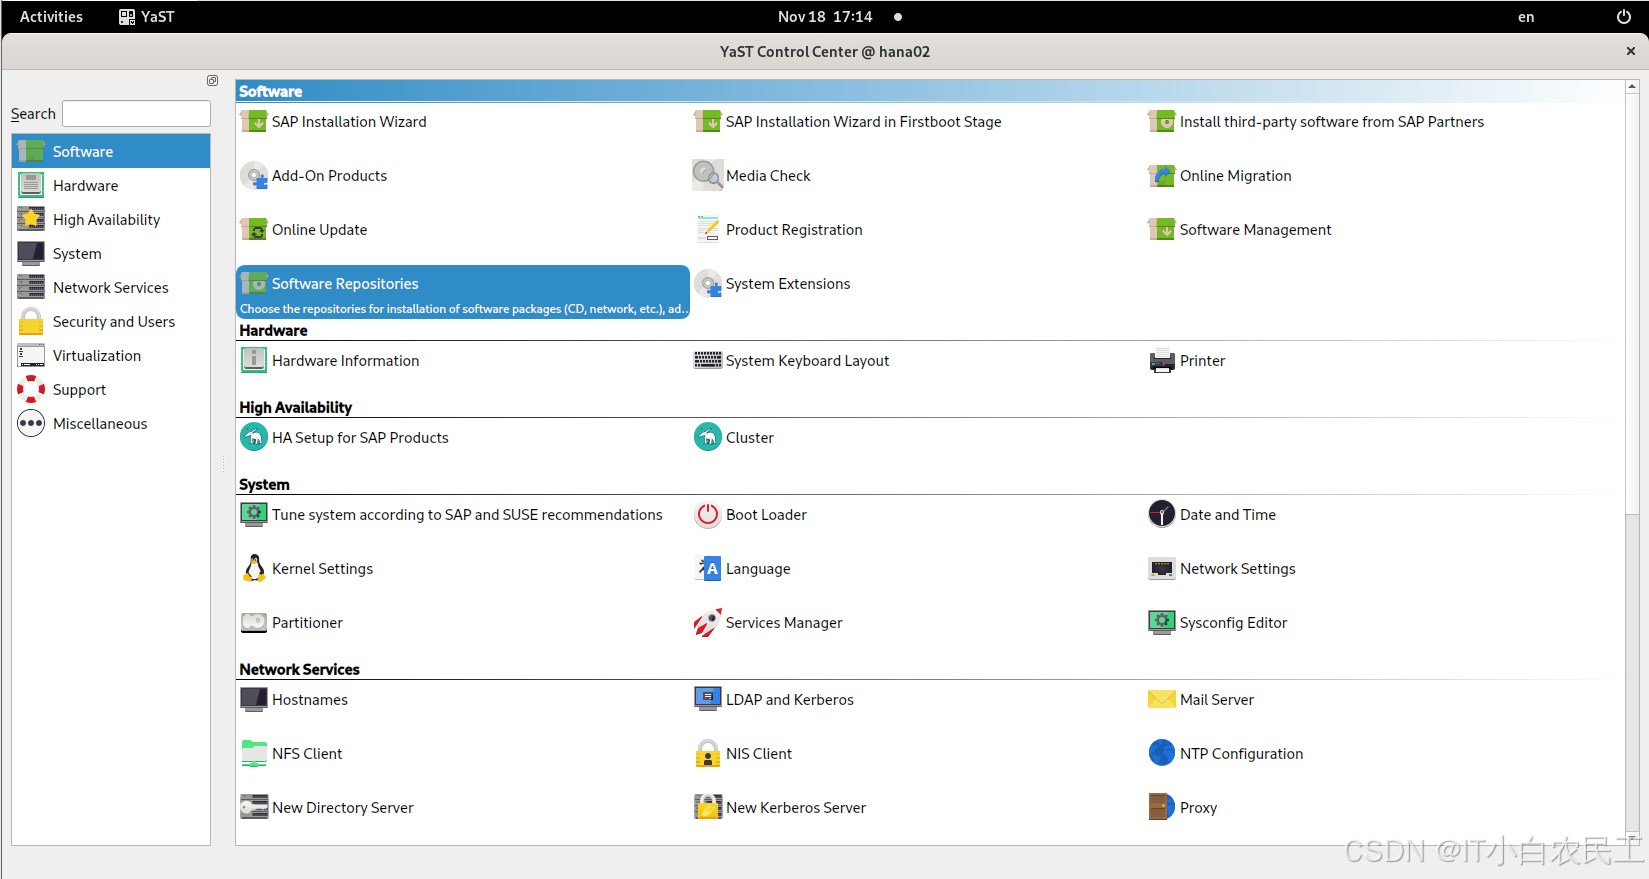This screenshot has height=879, width=1649.
Task: Open the Partitioner icon
Action: tap(254, 623)
